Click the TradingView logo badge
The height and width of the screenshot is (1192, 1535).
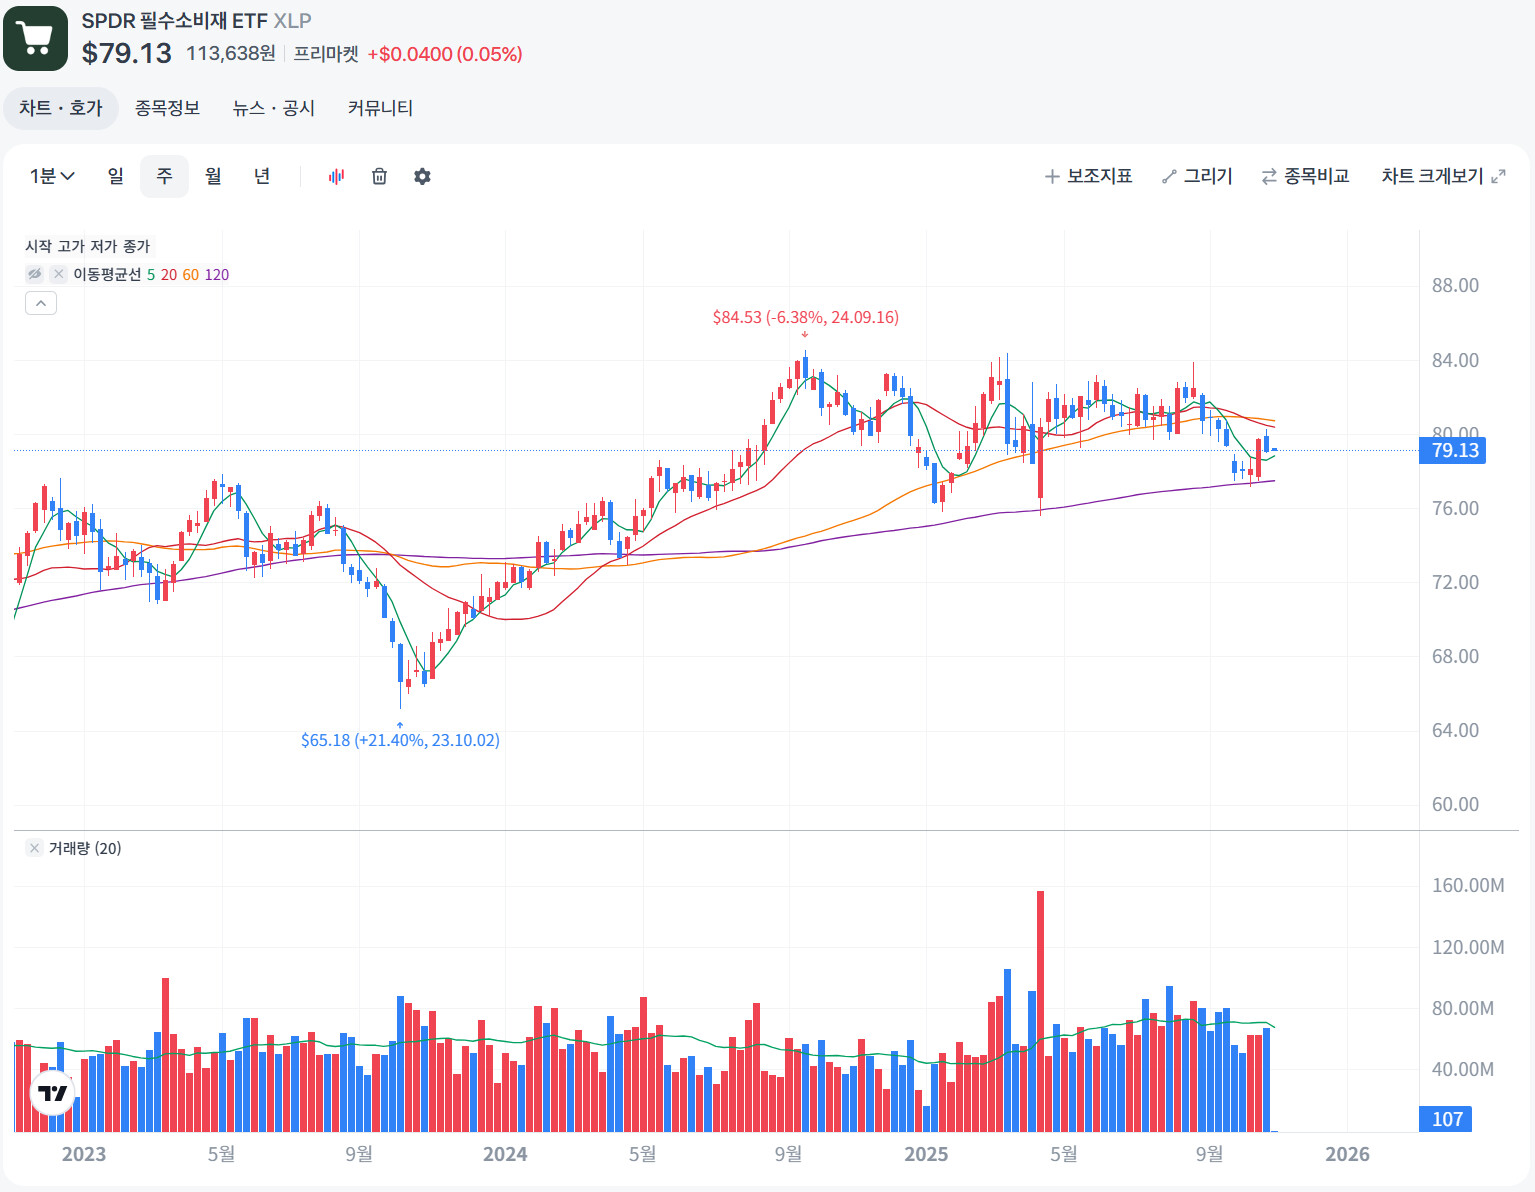tap(52, 1092)
